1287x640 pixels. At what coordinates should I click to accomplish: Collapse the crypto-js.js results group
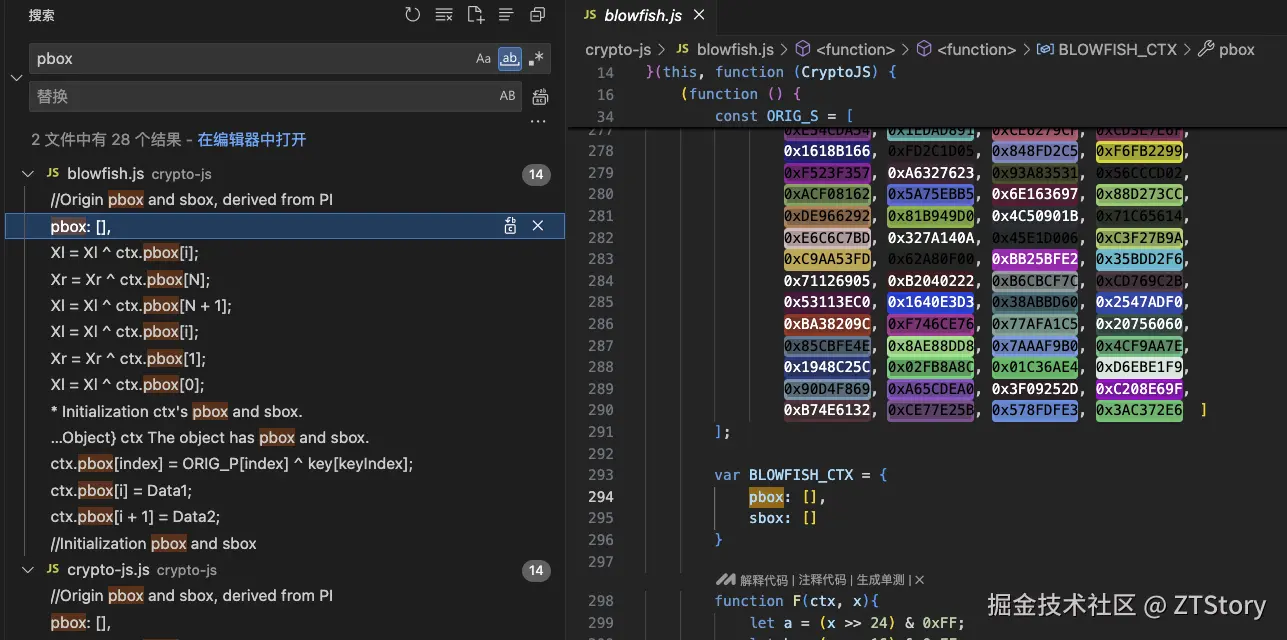(x=28, y=570)
